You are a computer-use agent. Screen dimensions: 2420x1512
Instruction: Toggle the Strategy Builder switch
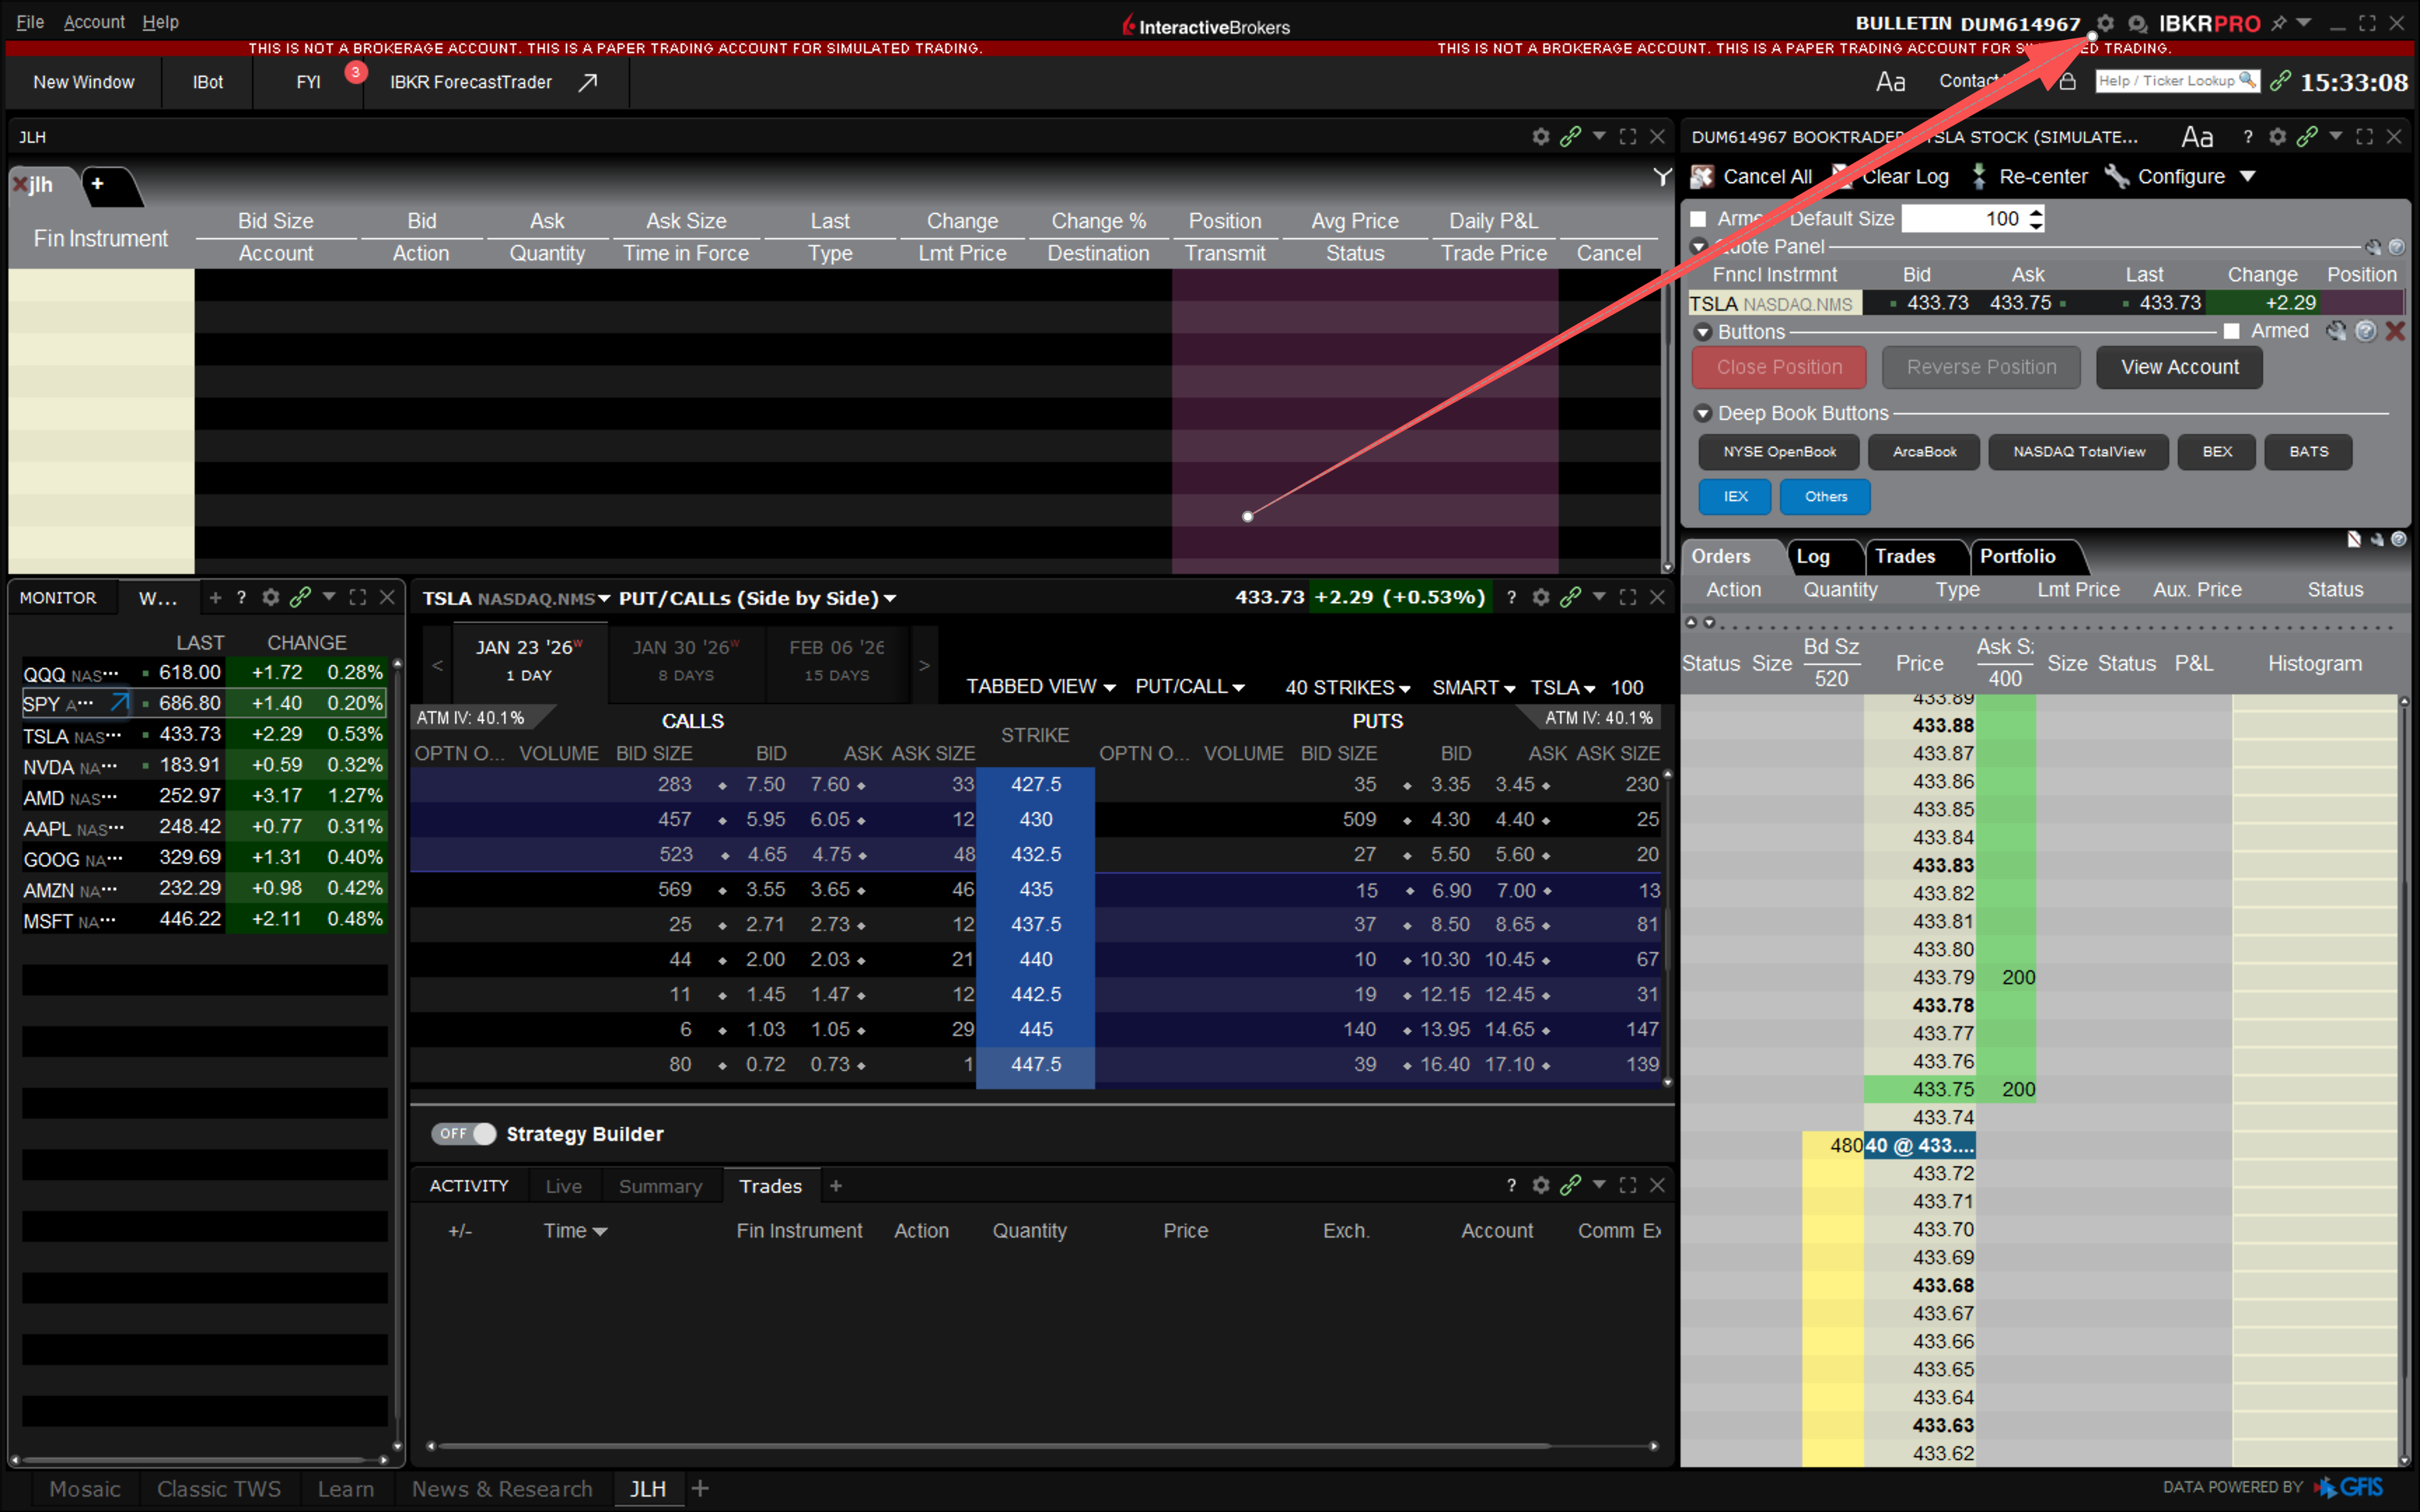click(x=463, y=1133)
